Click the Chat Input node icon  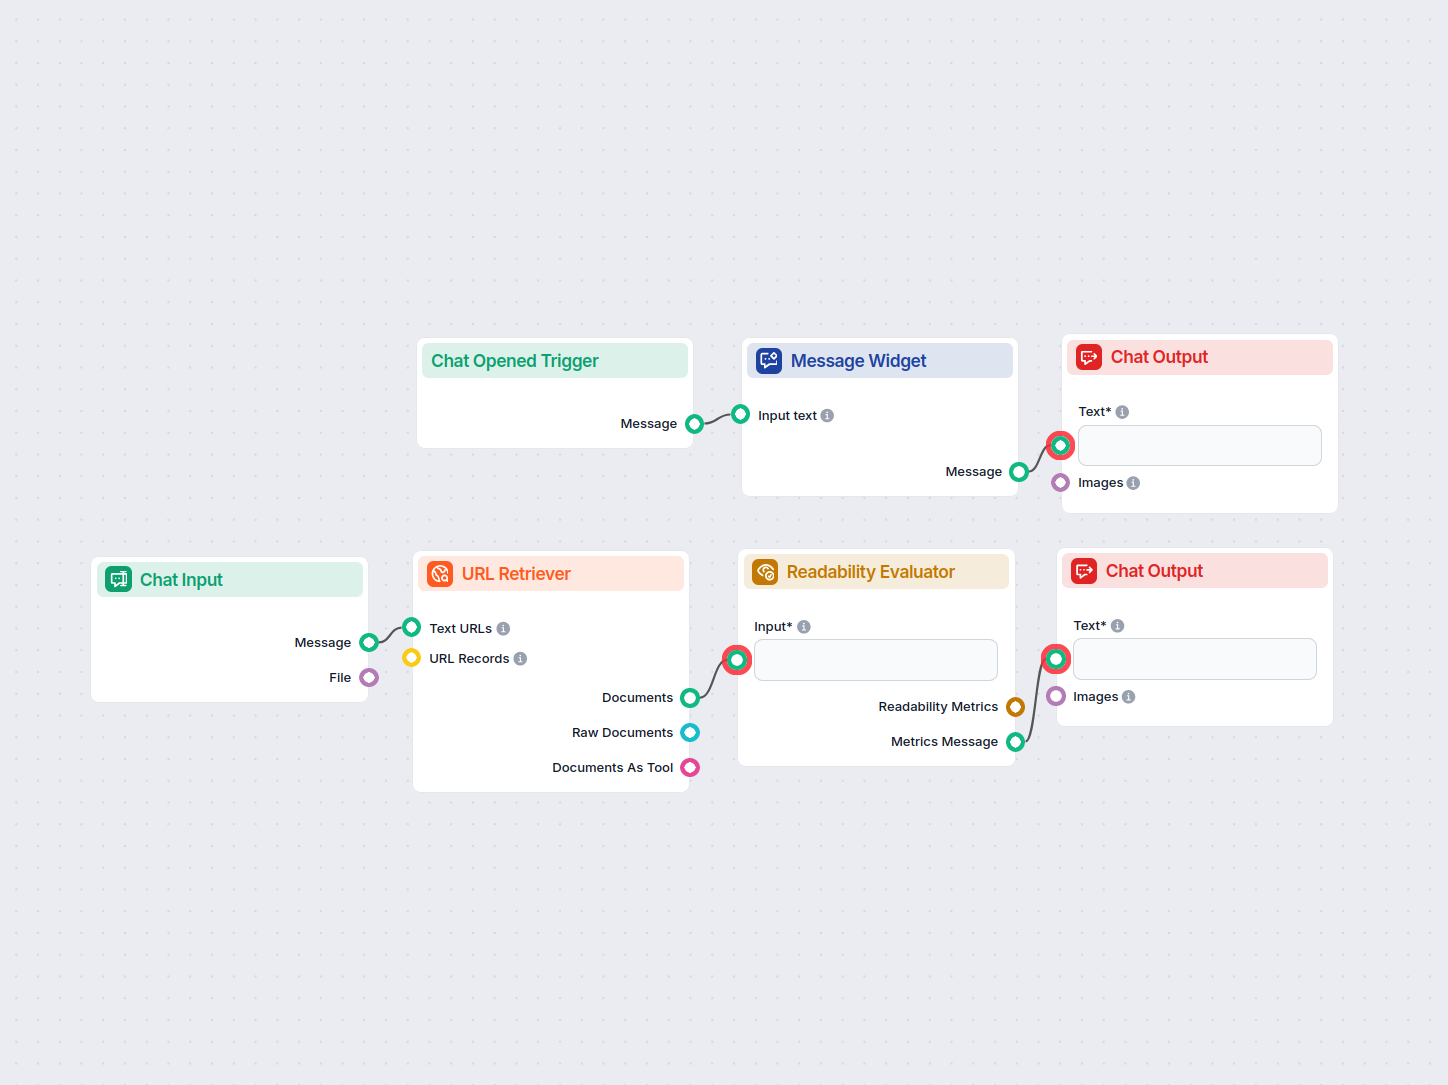(118, 579)
